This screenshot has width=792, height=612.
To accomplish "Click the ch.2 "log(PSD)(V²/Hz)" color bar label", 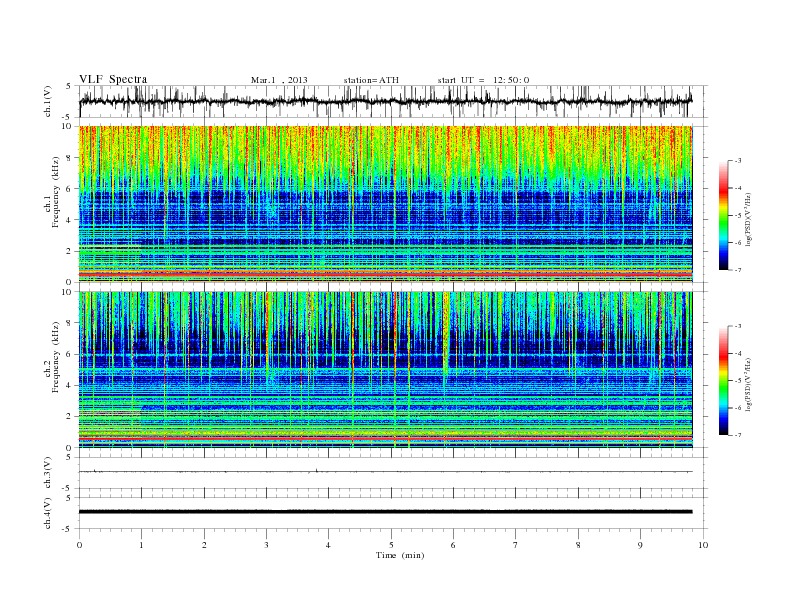I will 750,384.
